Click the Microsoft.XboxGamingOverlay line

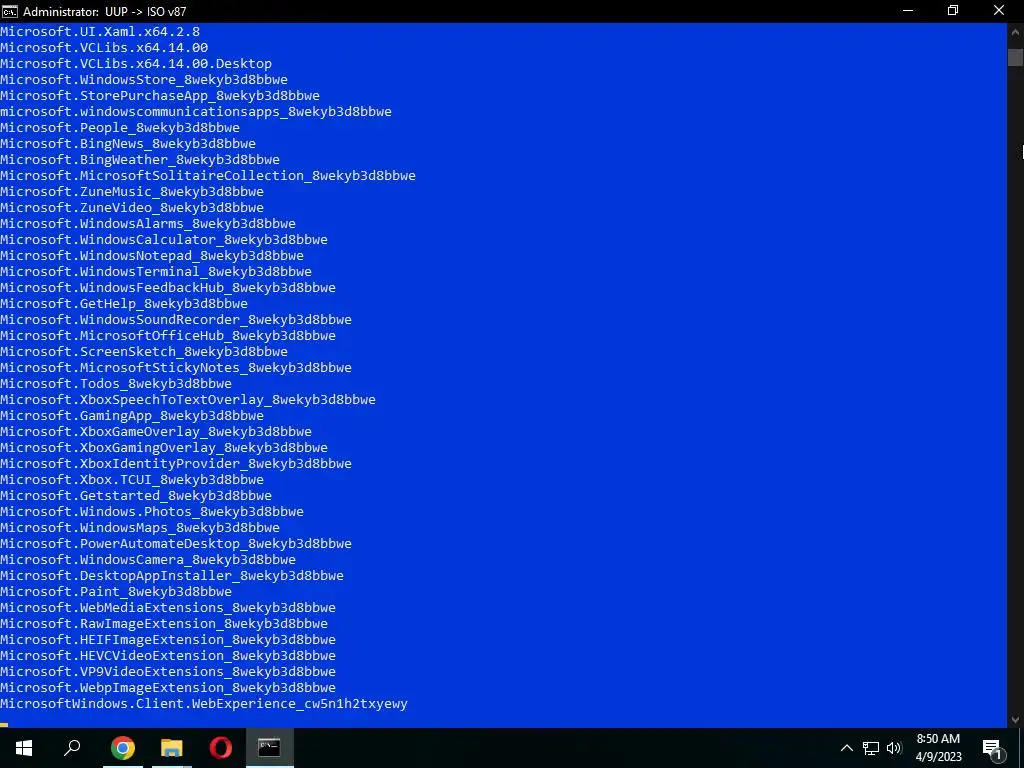[x=164, y=447]
